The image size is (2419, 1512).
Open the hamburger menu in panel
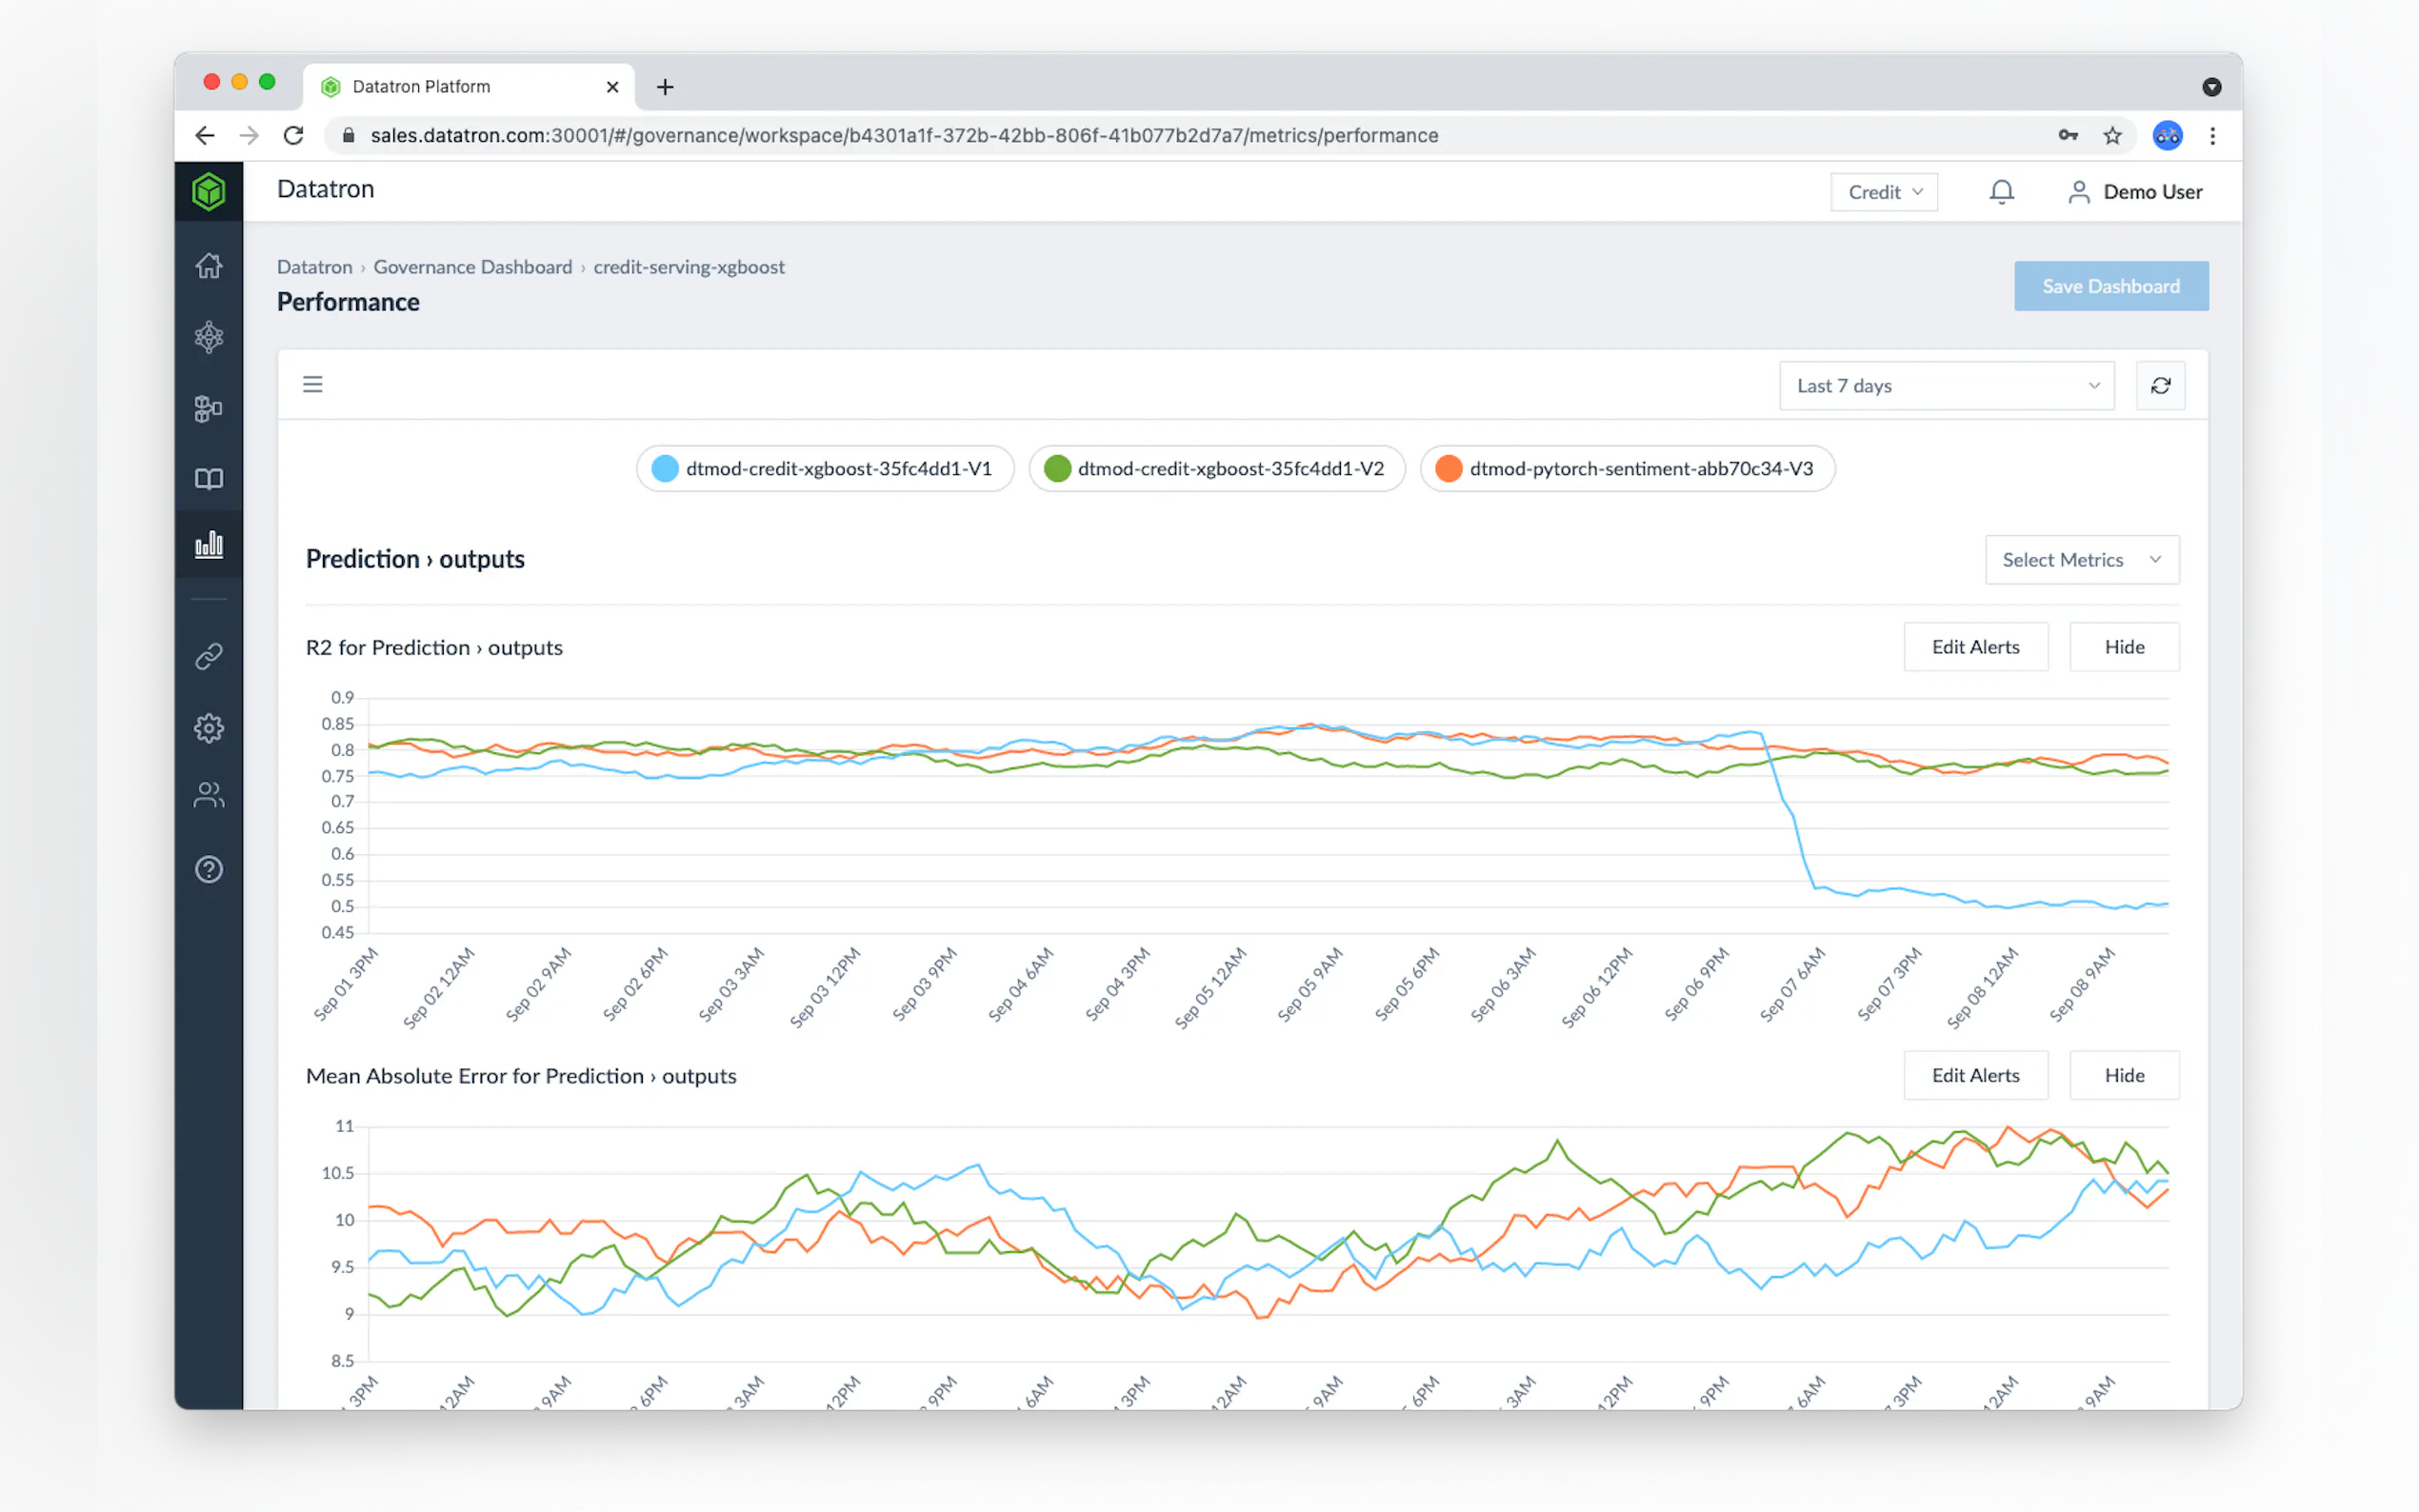313,385
